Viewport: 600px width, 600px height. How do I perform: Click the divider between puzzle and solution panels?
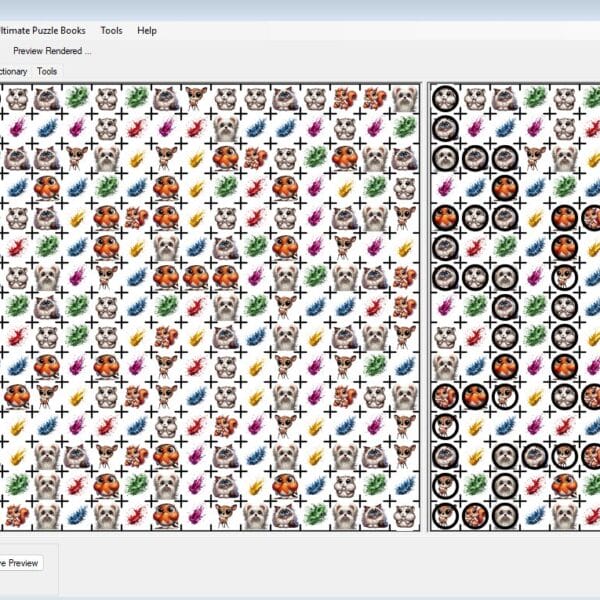tap(424, 300)
